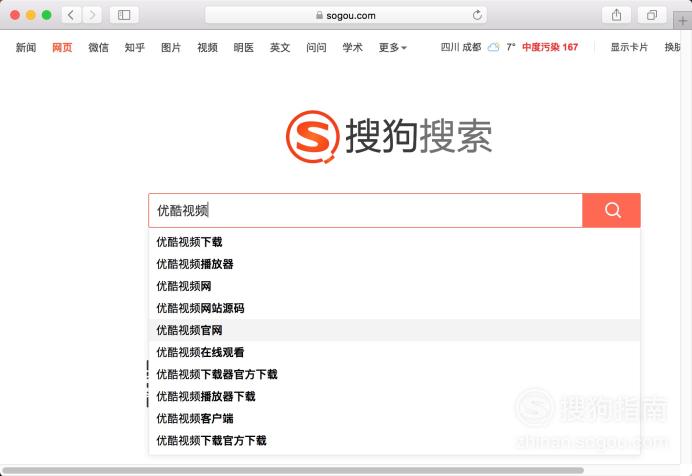The width and height of the screenshot is (692, 476).
Task: Switch to the 网页 tab
Action: 62,47
